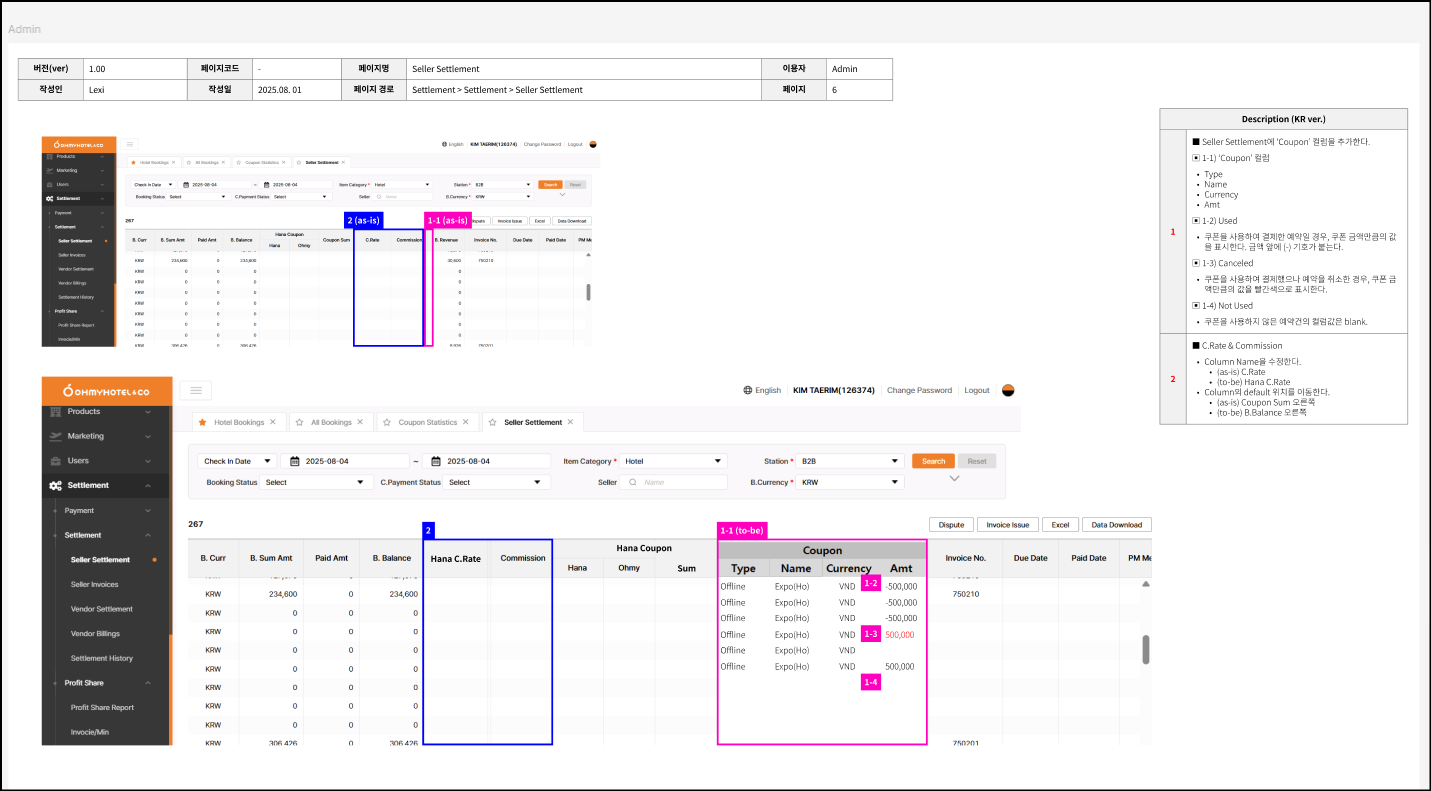The height and width of the screenshot is (791, 1431).
Task: Switch to All Bookings tab in the to-be mockup
Action: 331,422
